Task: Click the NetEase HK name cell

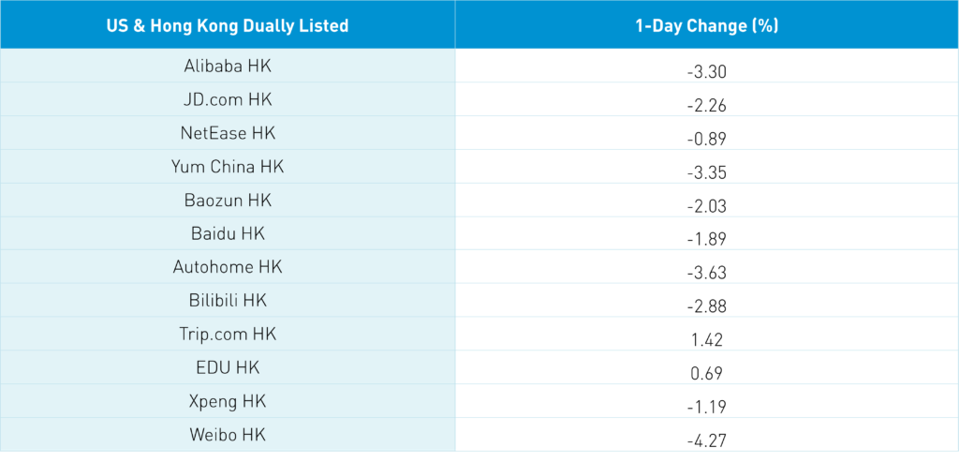Action: coord(227,133)
